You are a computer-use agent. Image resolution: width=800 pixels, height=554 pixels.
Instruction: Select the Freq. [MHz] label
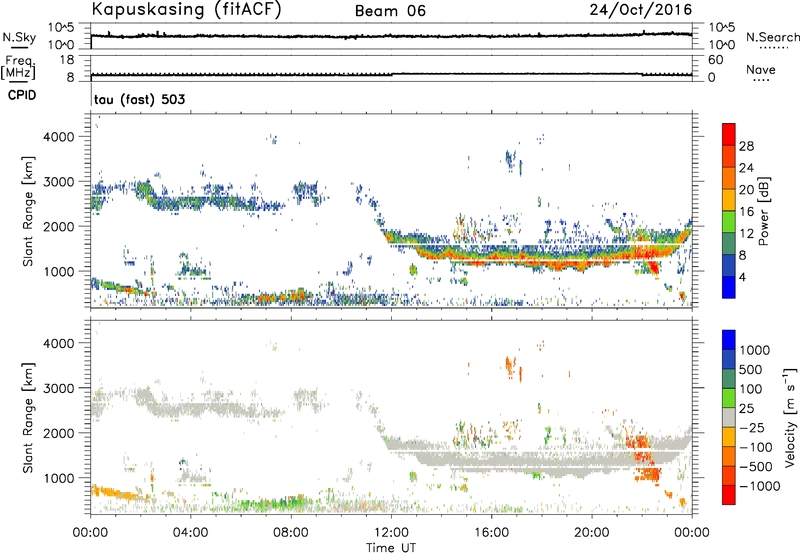(x=18, y=67)
